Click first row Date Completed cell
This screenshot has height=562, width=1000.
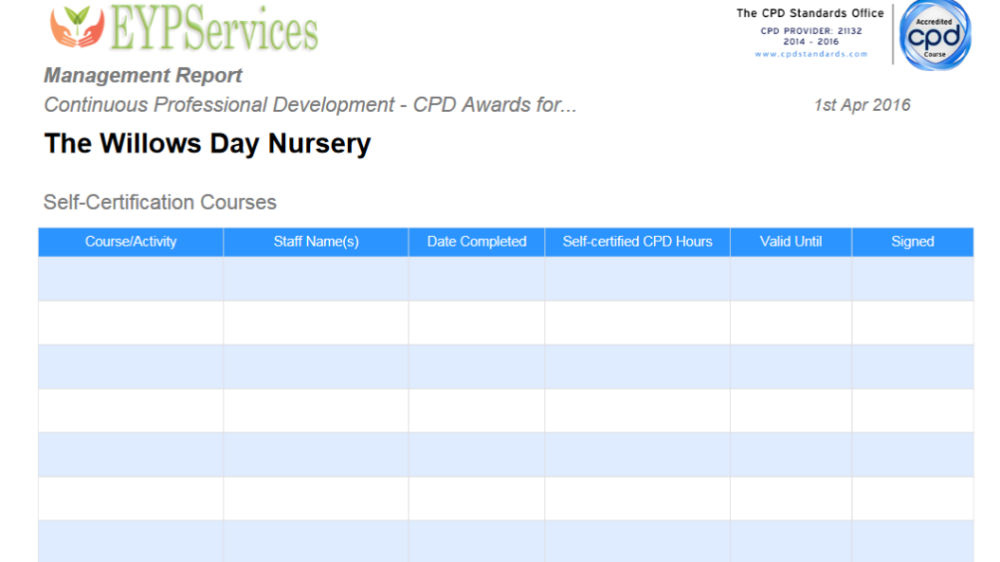pos(476,279)
